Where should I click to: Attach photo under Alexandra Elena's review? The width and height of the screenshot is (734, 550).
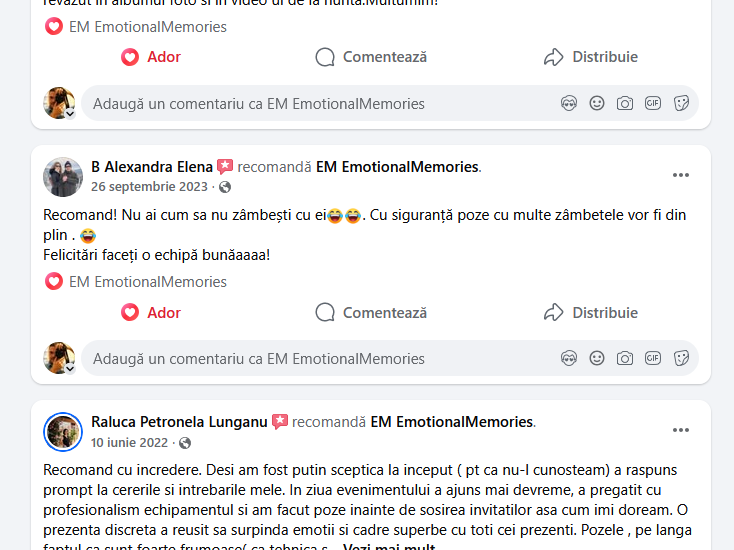(625, 358)
